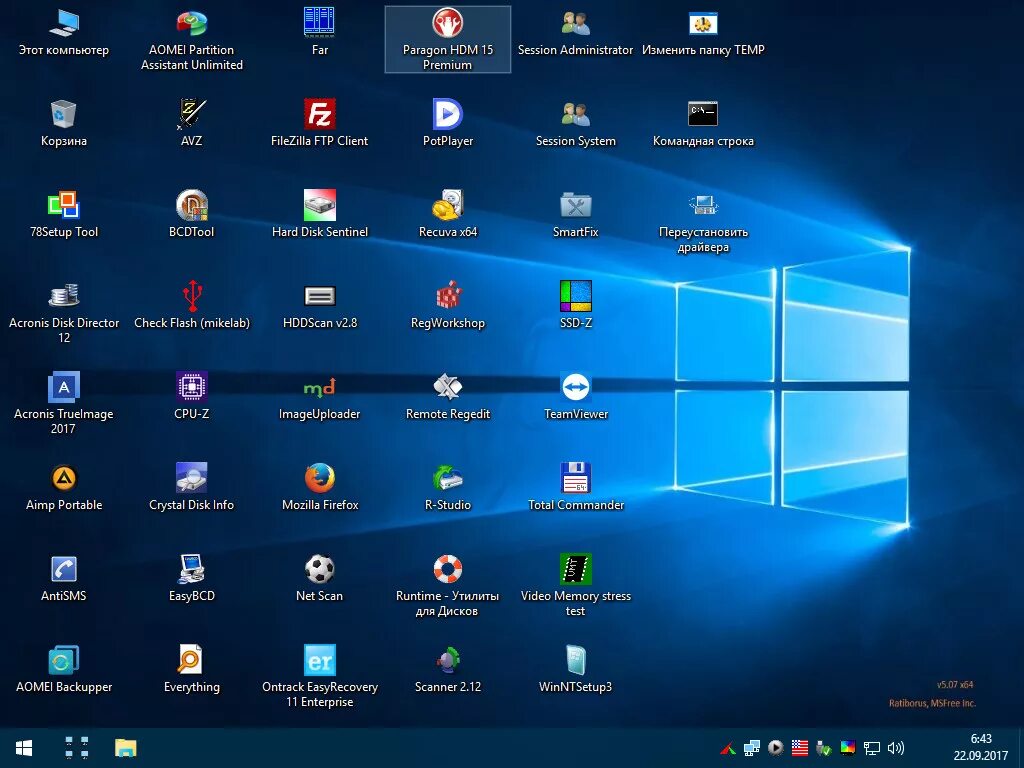Open the SSD-Z icon
This screenshot has height=768, width=1024.
tap(575, 305)
